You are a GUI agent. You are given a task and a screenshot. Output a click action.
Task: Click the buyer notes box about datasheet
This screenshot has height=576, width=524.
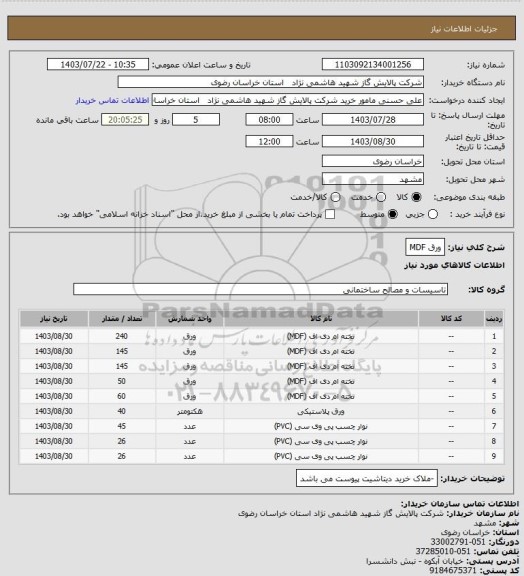(367, 478)
